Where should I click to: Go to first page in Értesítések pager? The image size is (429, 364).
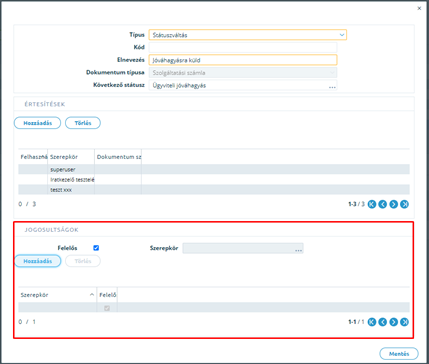coord(372,204)
